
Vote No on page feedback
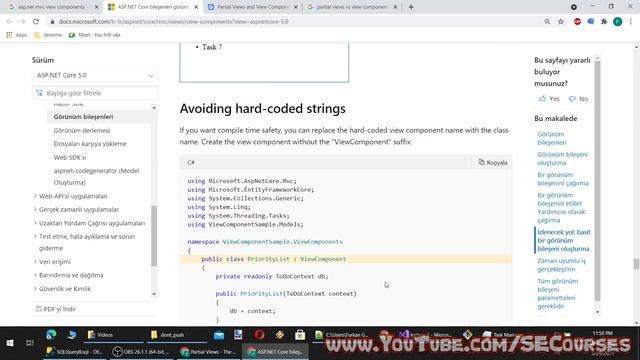coord(578,99)
